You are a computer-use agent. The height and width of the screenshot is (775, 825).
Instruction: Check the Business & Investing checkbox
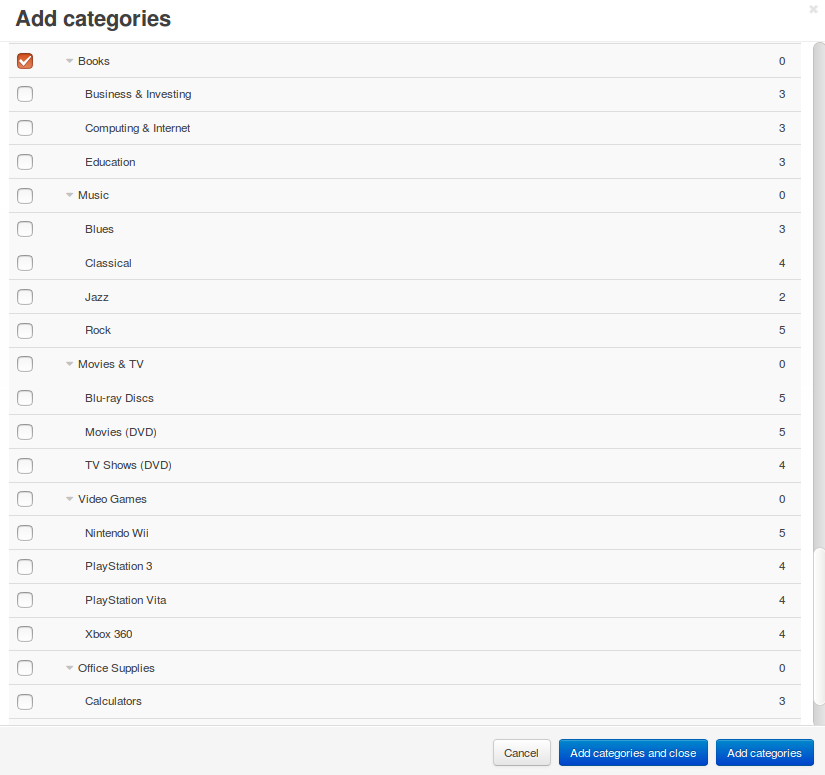click(x=25, y=94)
